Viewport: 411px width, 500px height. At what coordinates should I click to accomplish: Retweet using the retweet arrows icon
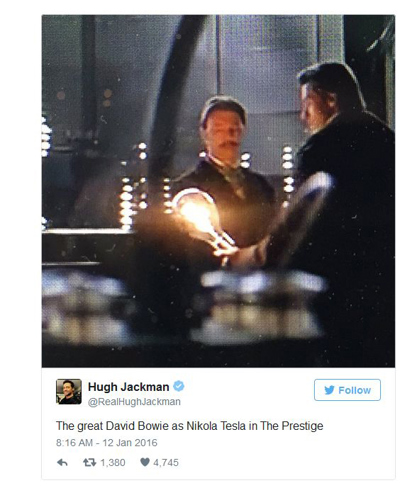pyautogui.click(x=89, y=462)
